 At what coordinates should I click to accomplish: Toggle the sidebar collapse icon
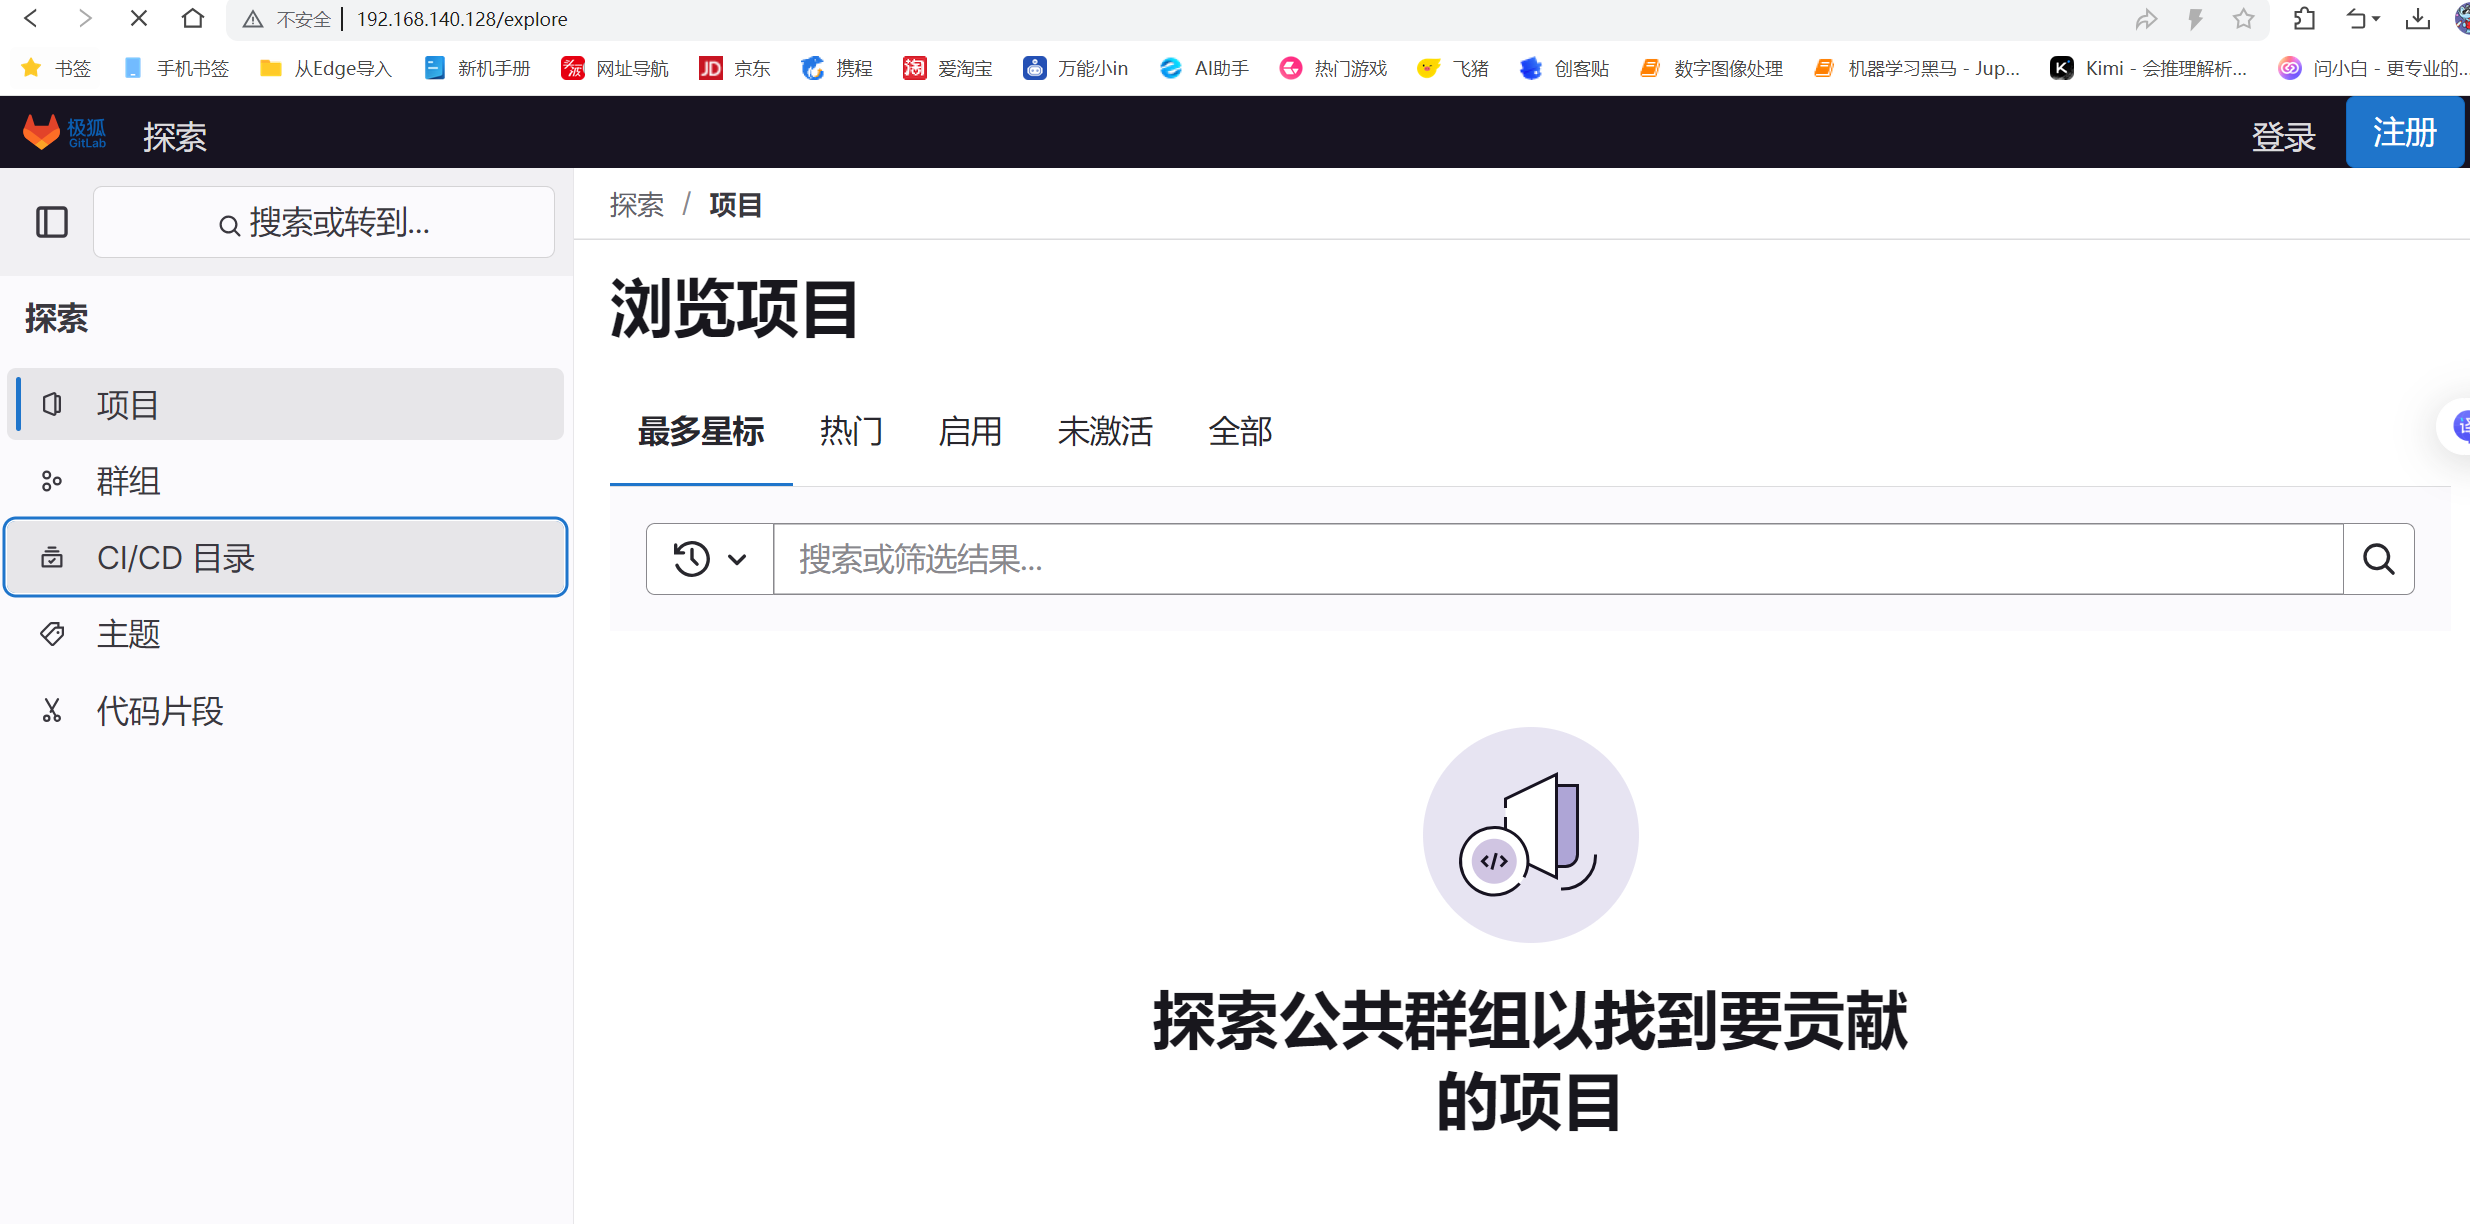tap(52, 222)
